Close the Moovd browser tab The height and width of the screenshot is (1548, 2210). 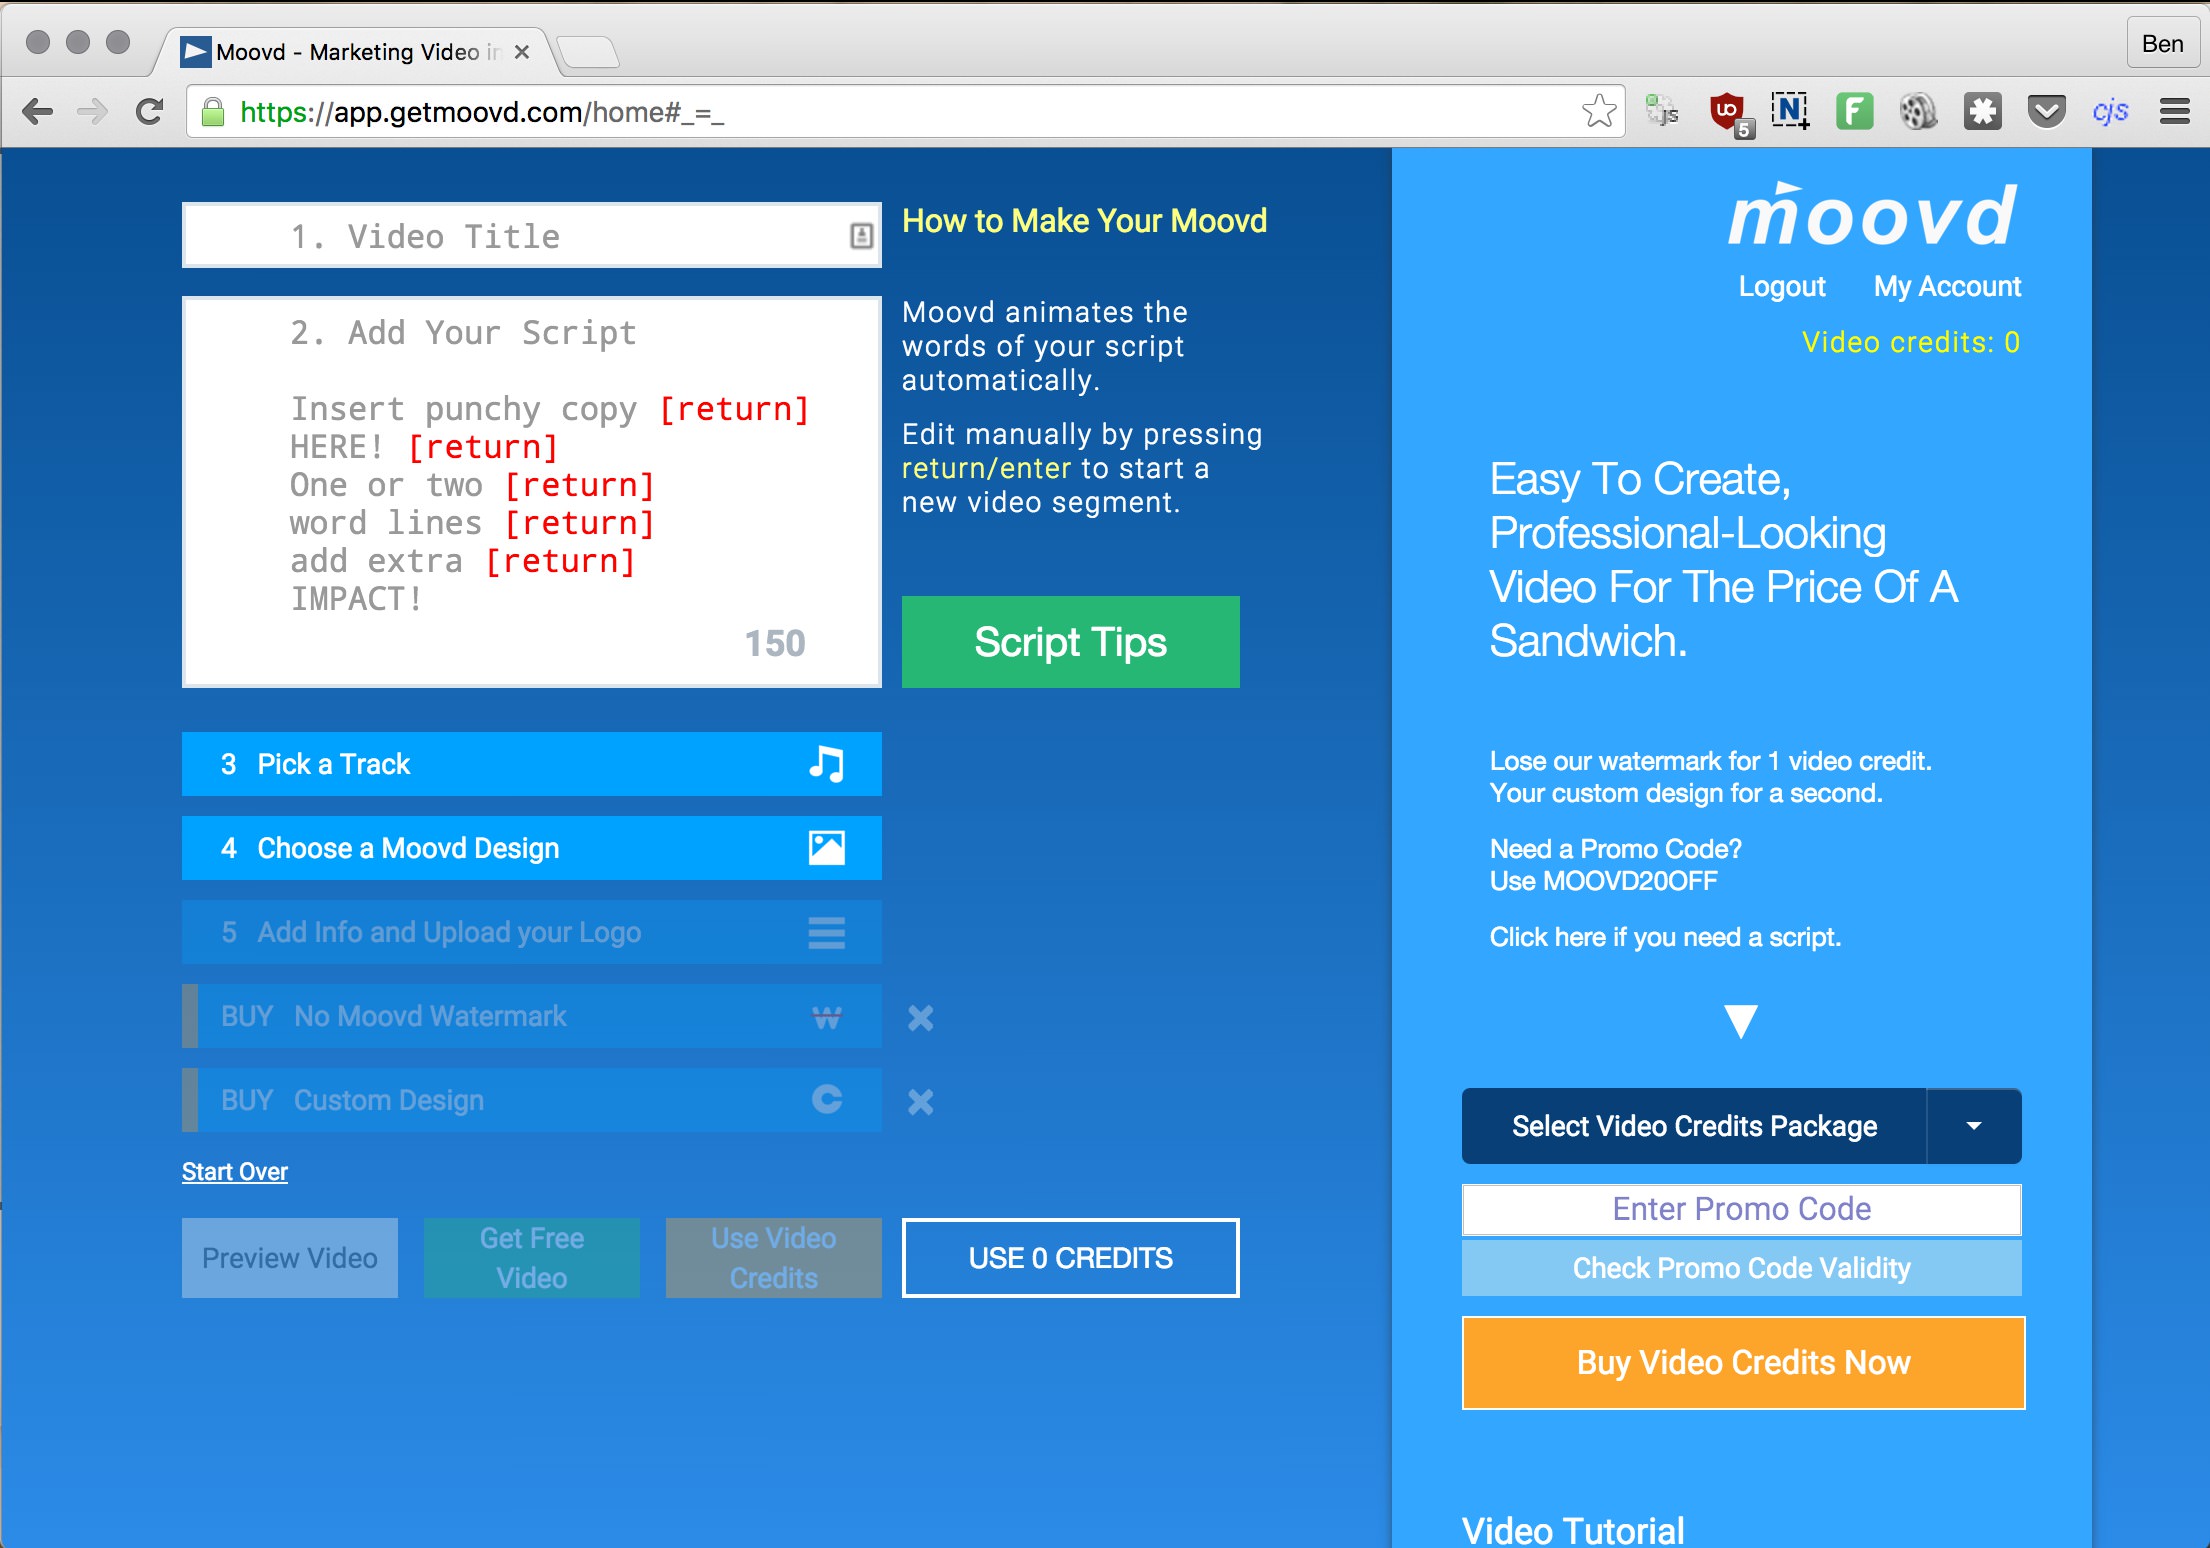[521, 52]
